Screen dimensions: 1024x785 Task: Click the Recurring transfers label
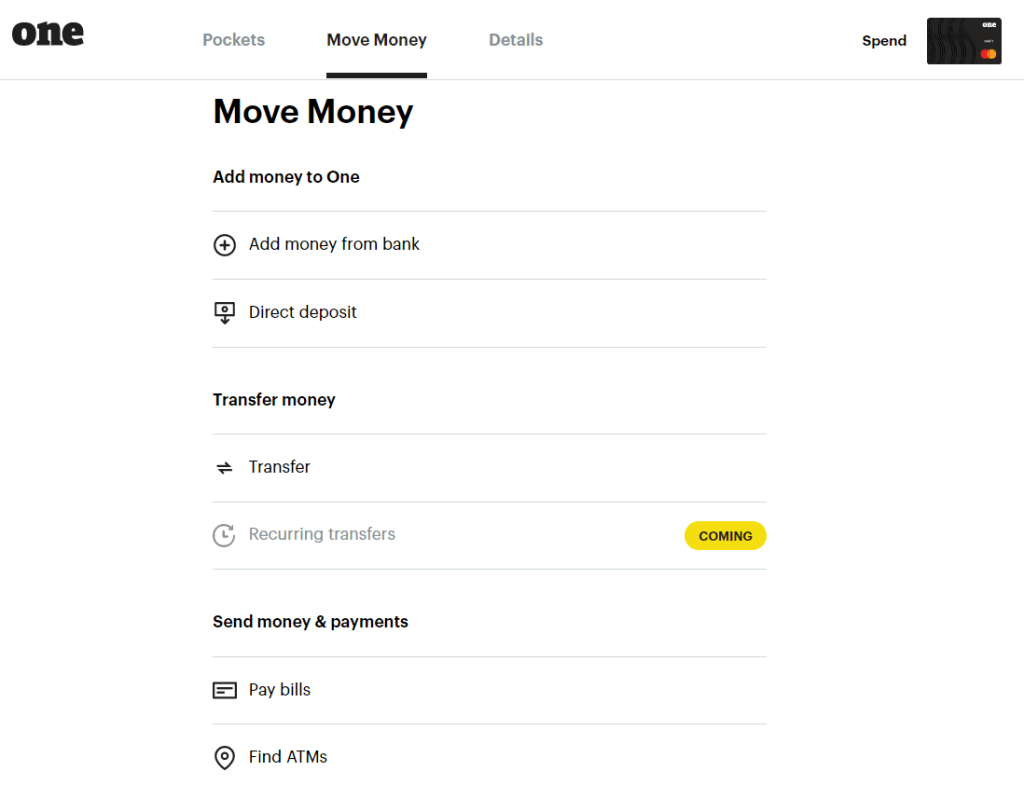[x=322, y=534]
